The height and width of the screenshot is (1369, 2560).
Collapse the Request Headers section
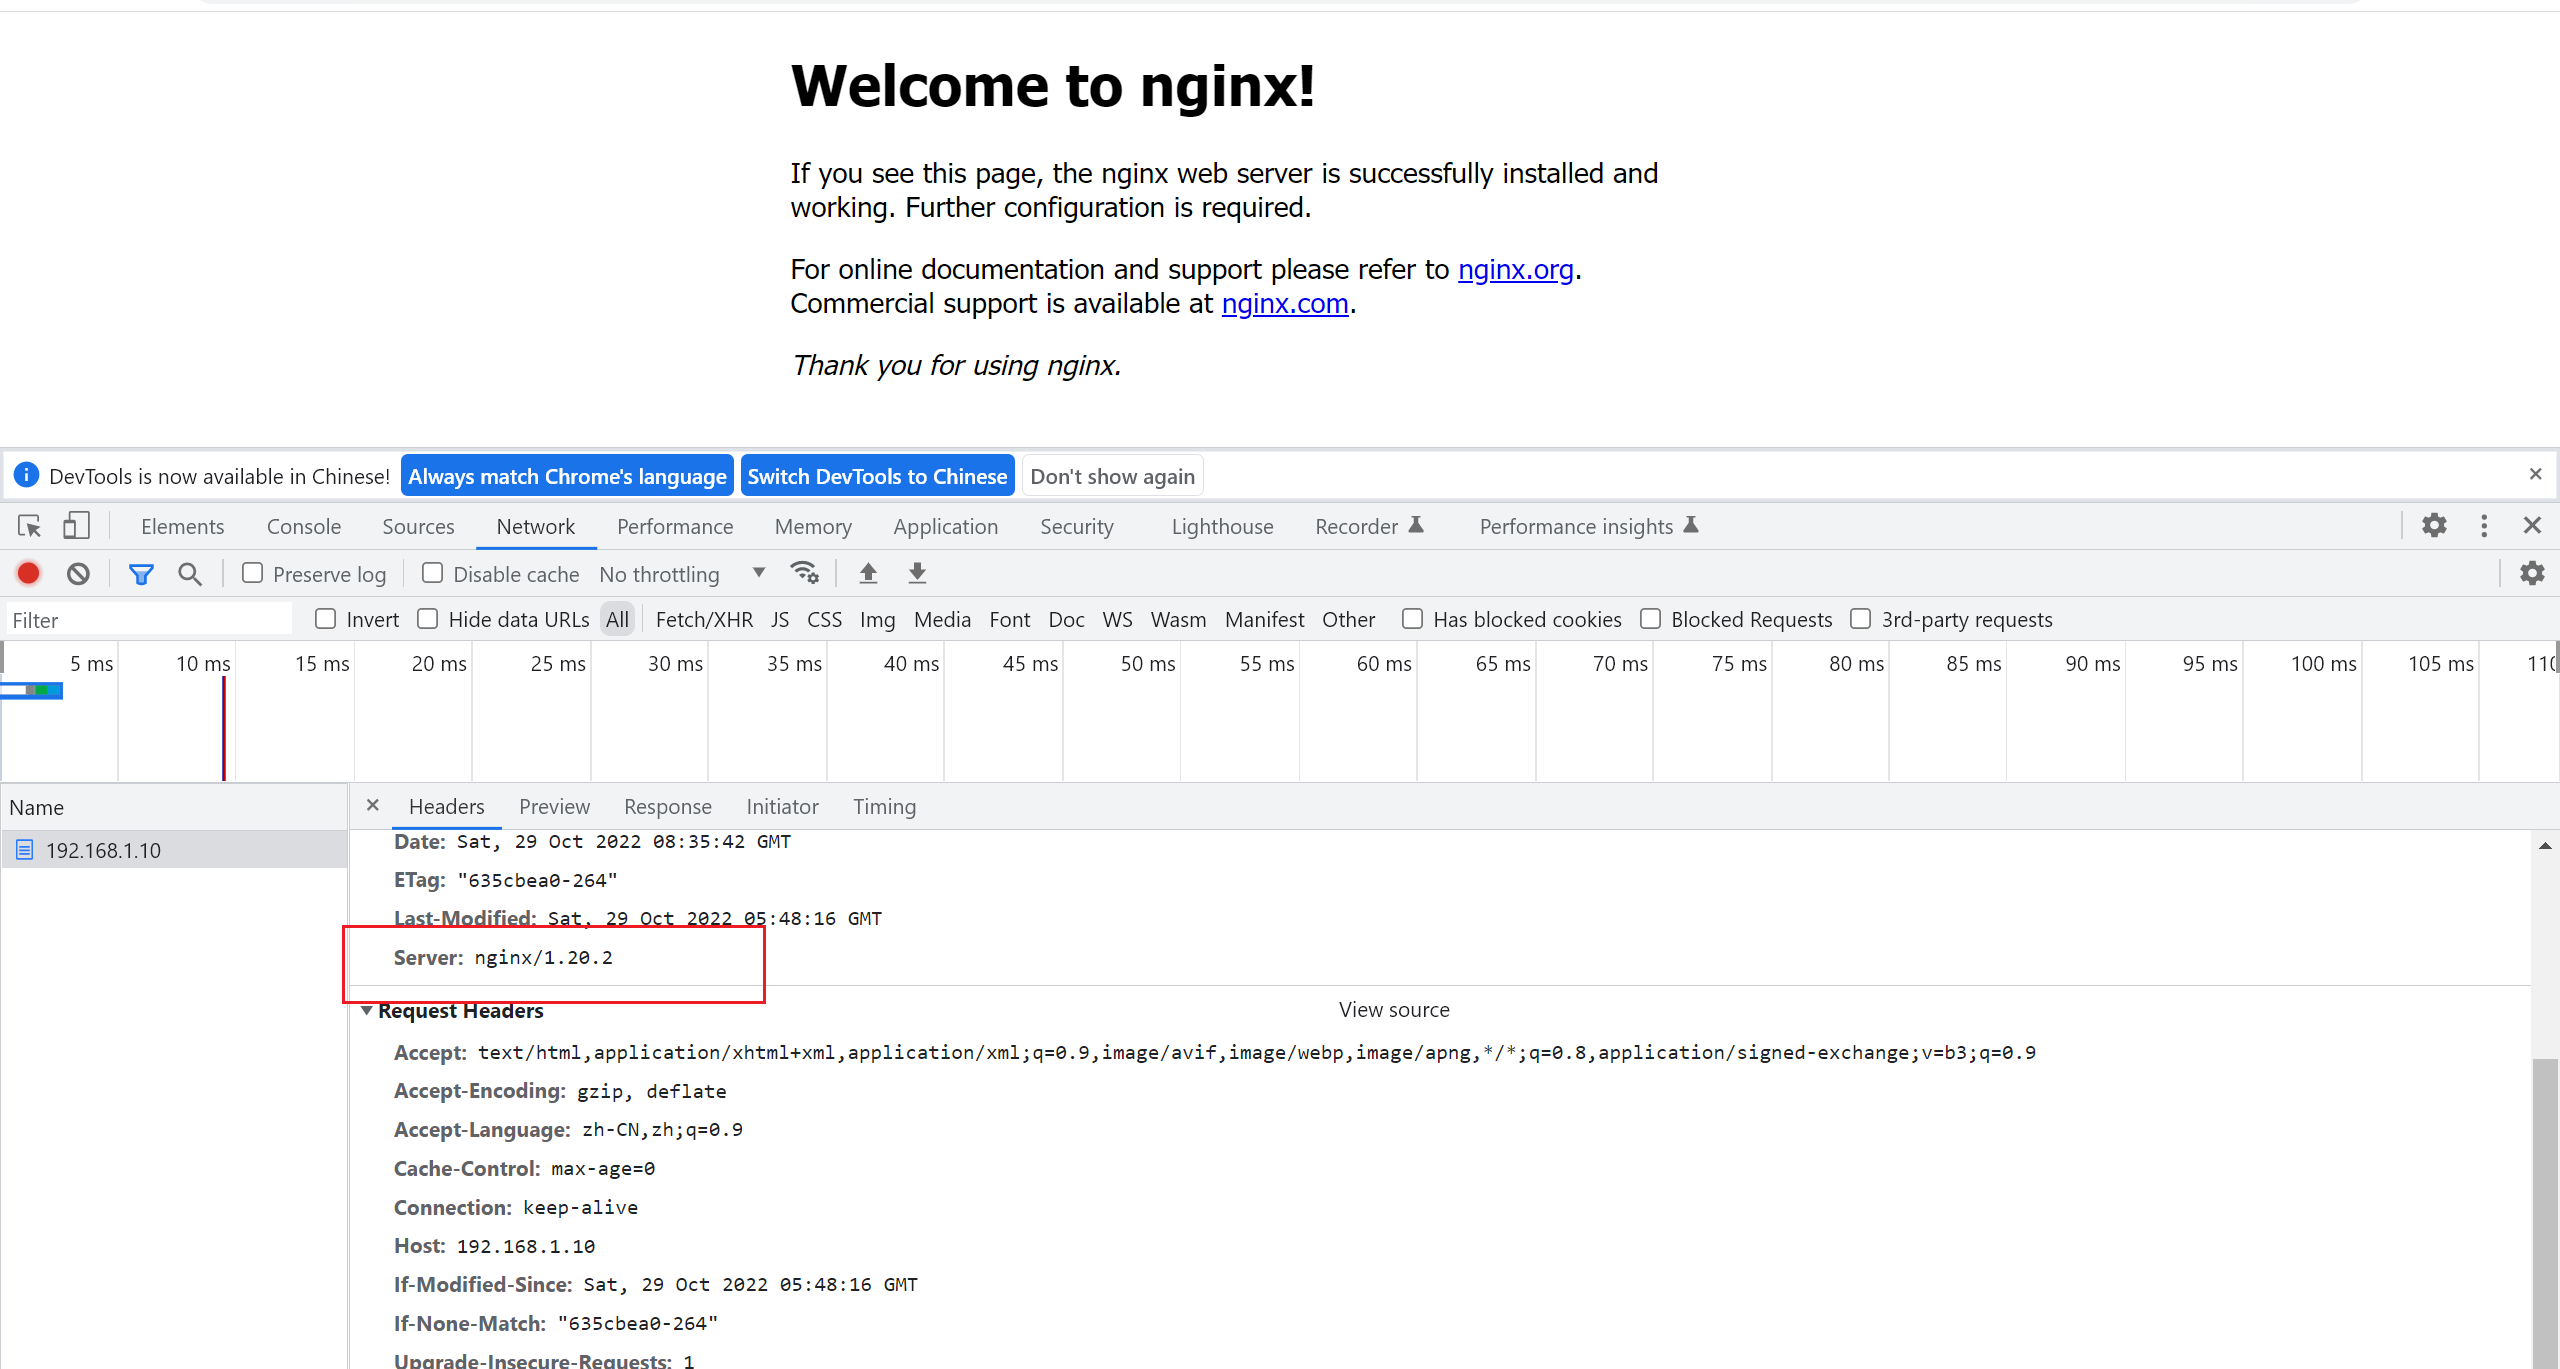(367, 1011)
